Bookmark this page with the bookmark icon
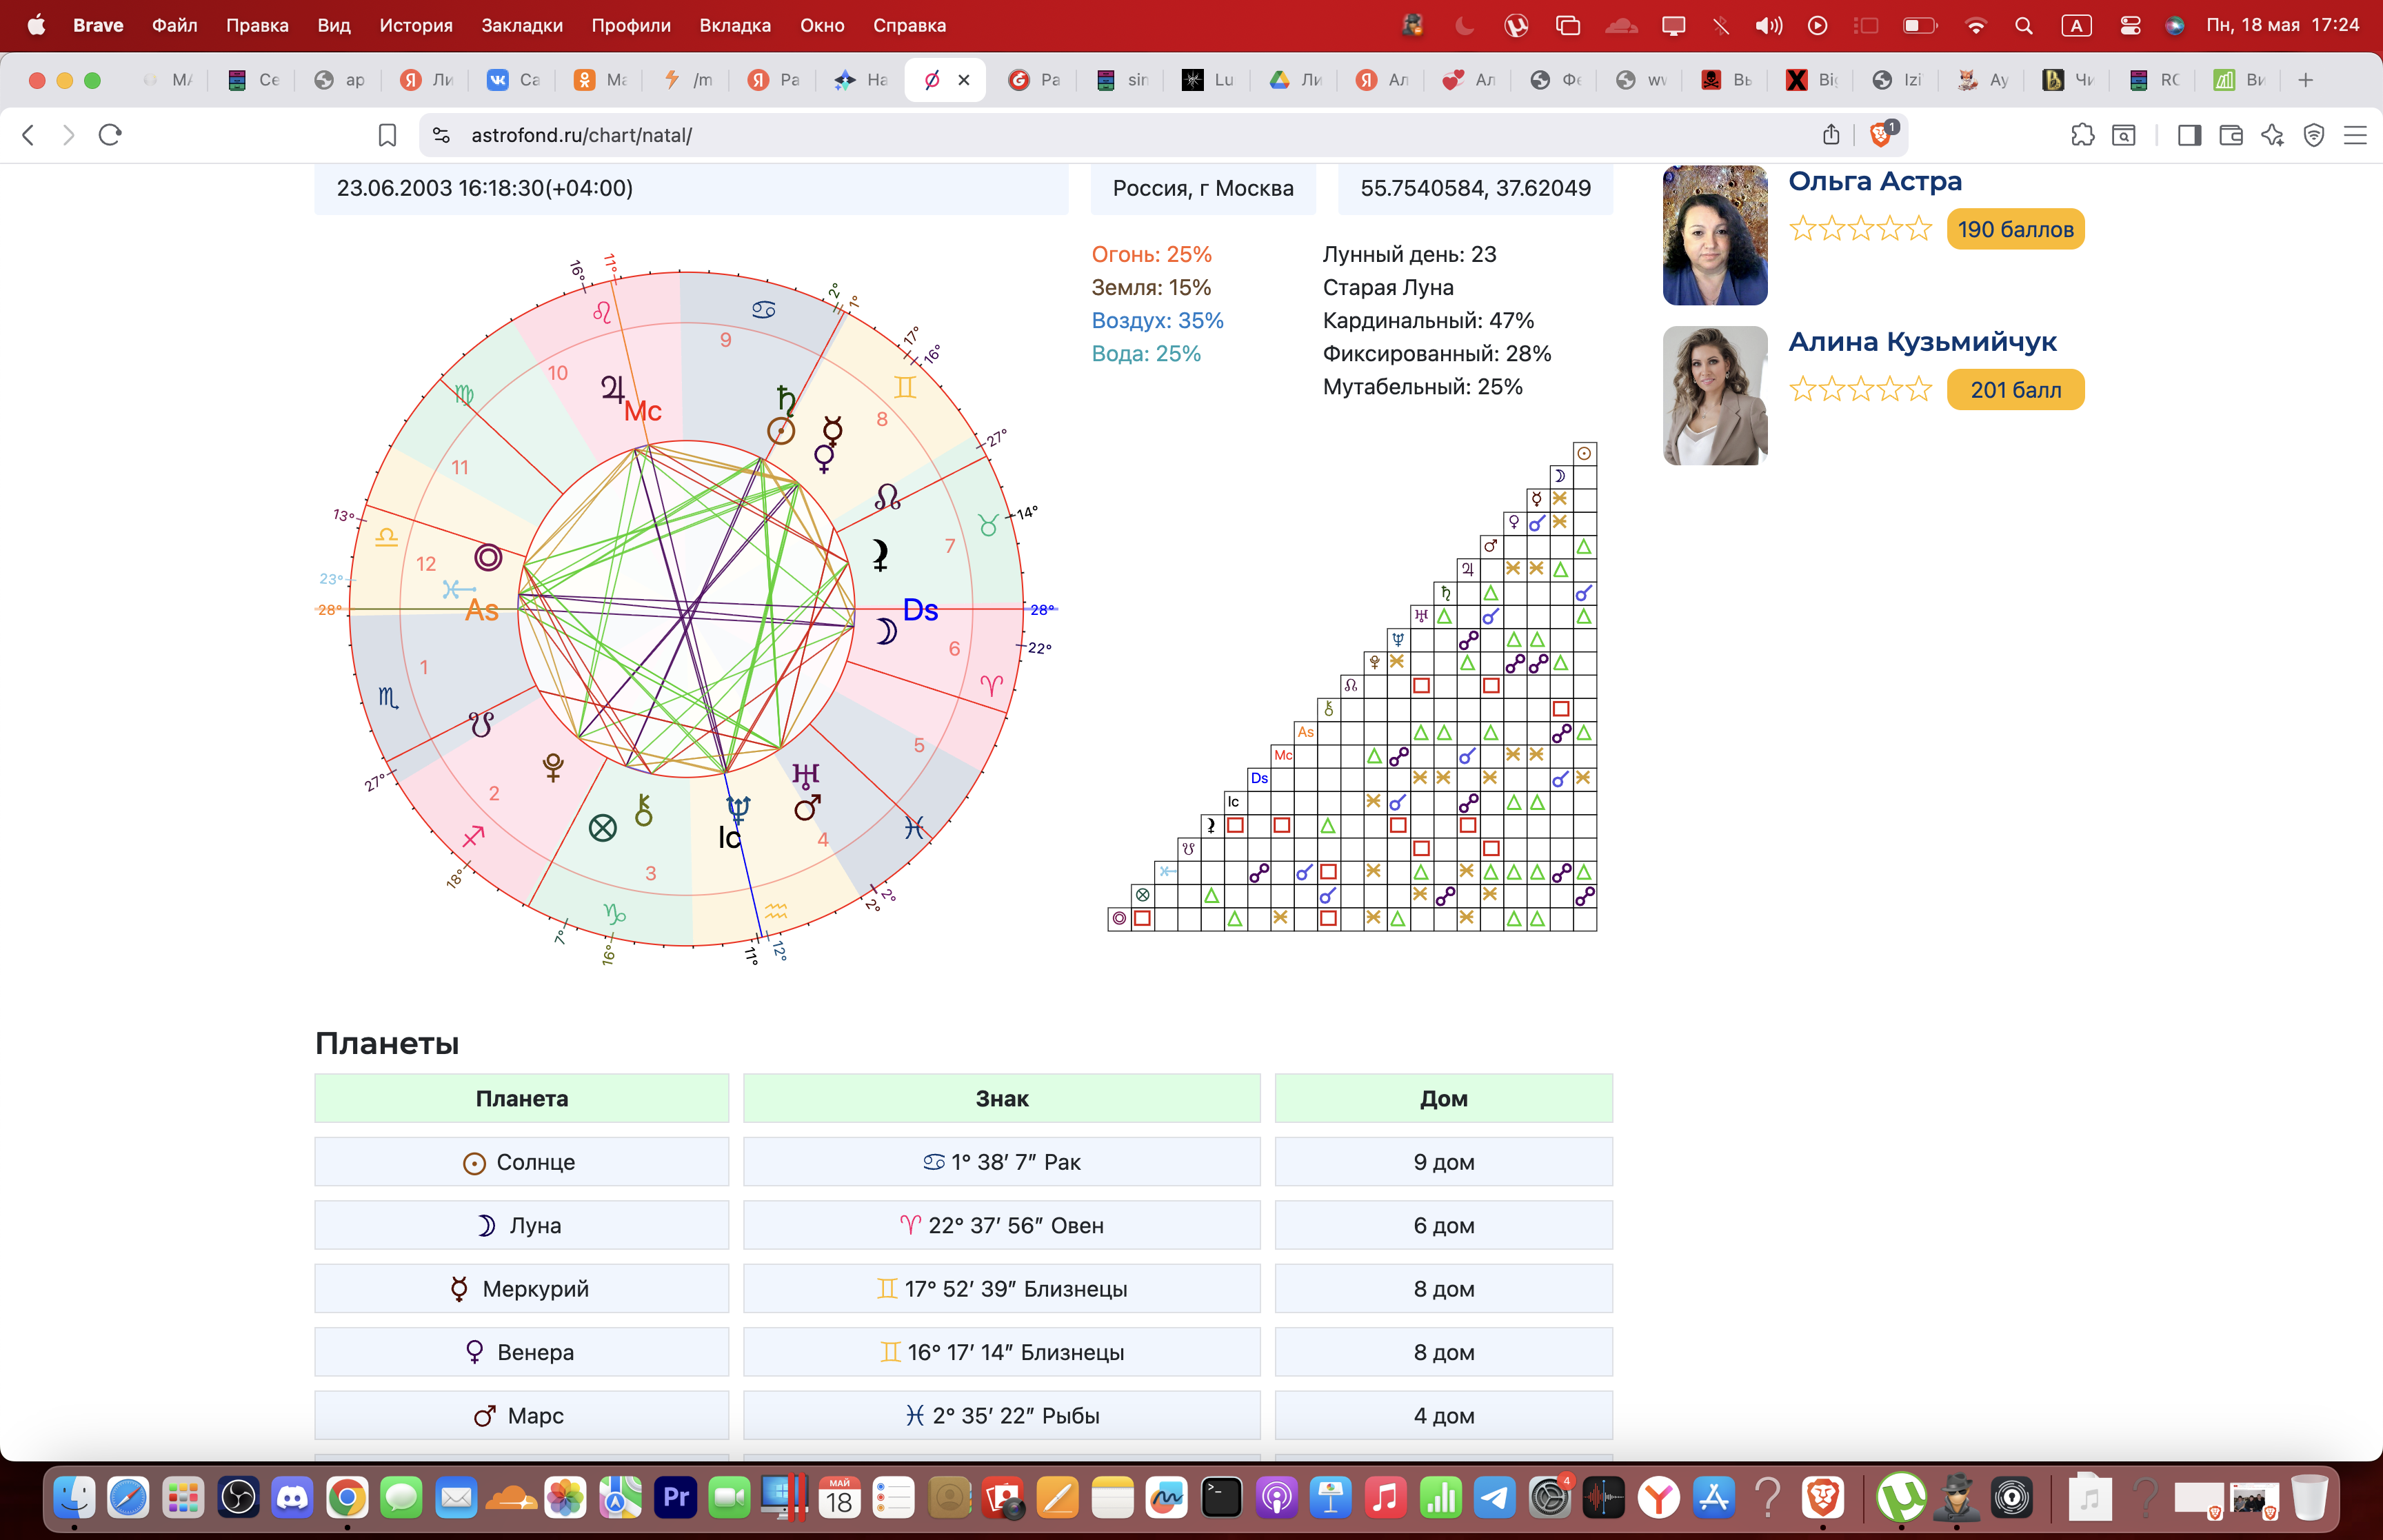Screen dimensions: 2383x1540 click(x=387, y=135)
